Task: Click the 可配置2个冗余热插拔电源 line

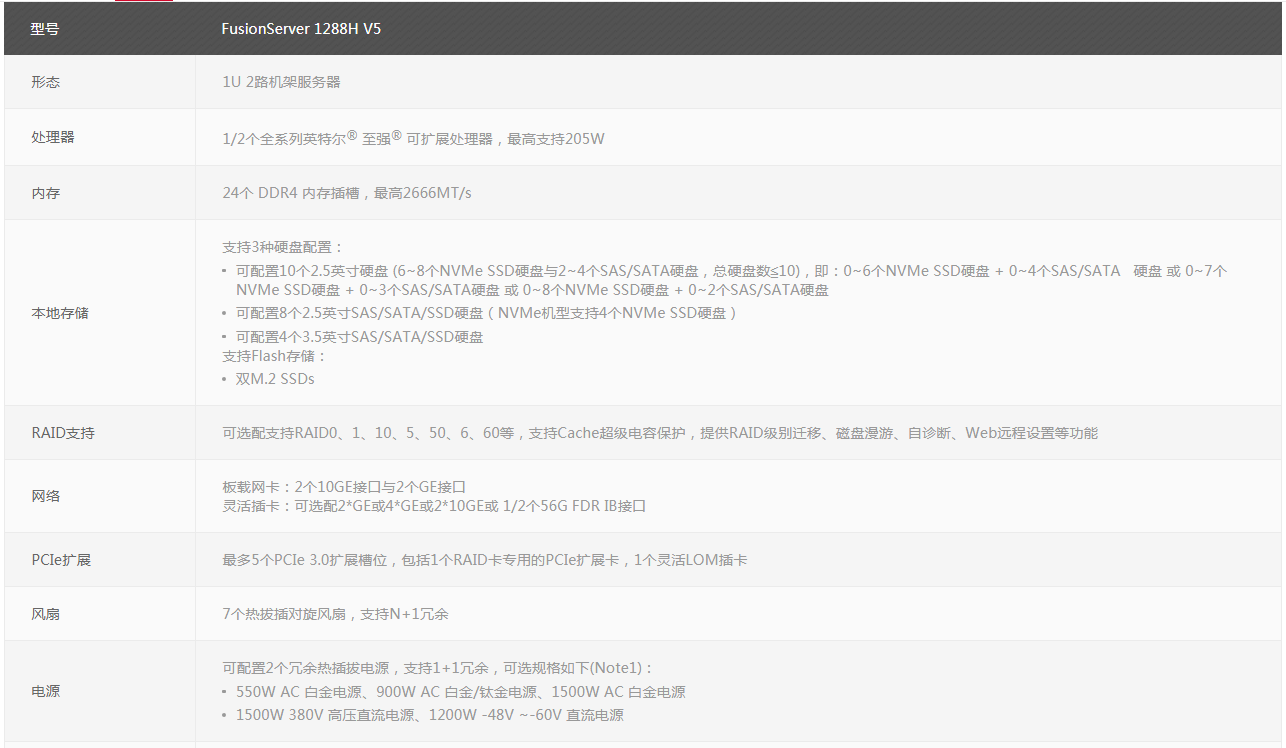Action: tap(438, 668)
